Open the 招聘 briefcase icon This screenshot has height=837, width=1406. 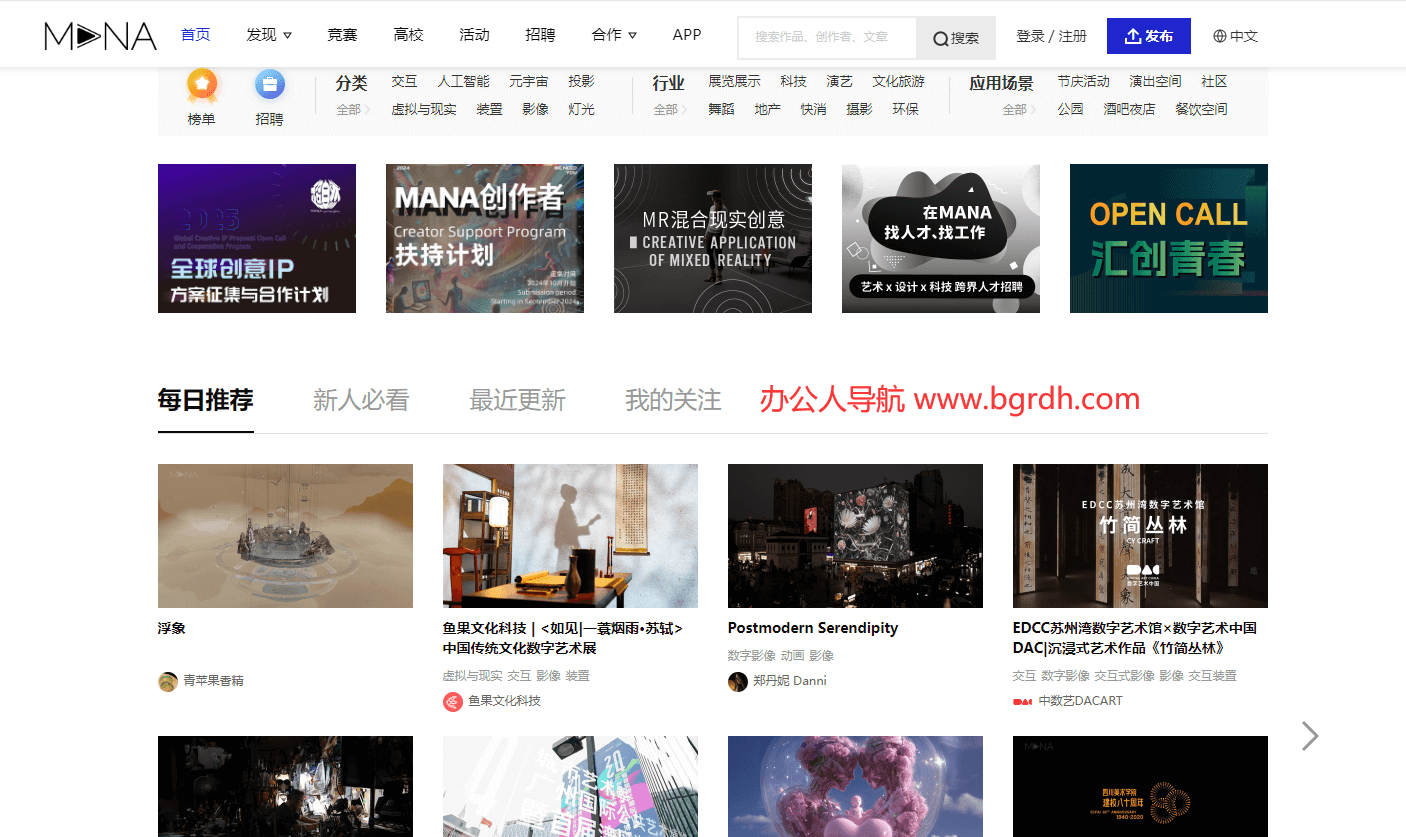[269, 86]
